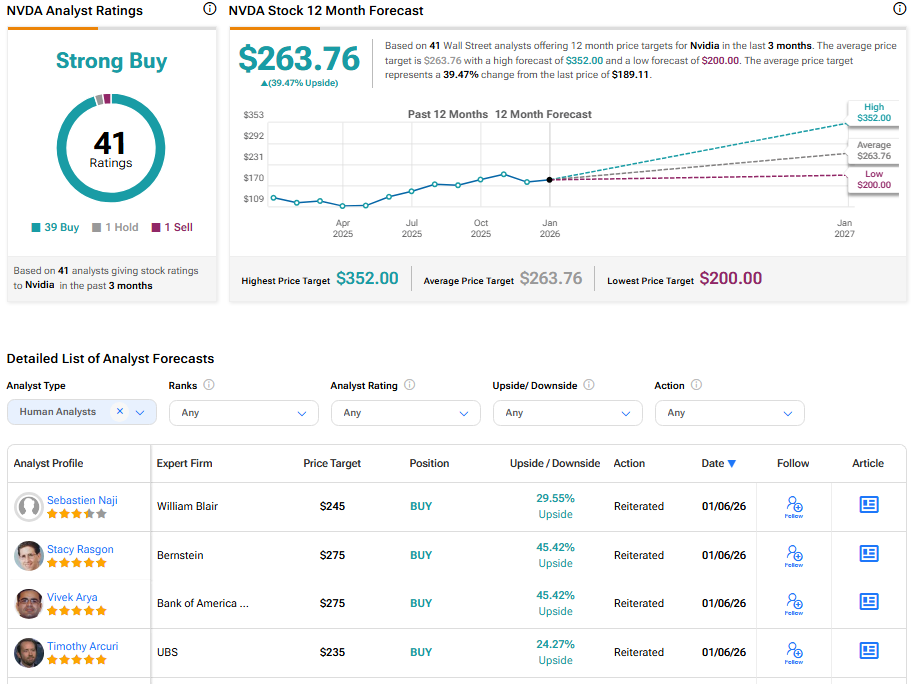Expand the Ranks dropdown
Screen dimensions: 911x684
[243, 412]
